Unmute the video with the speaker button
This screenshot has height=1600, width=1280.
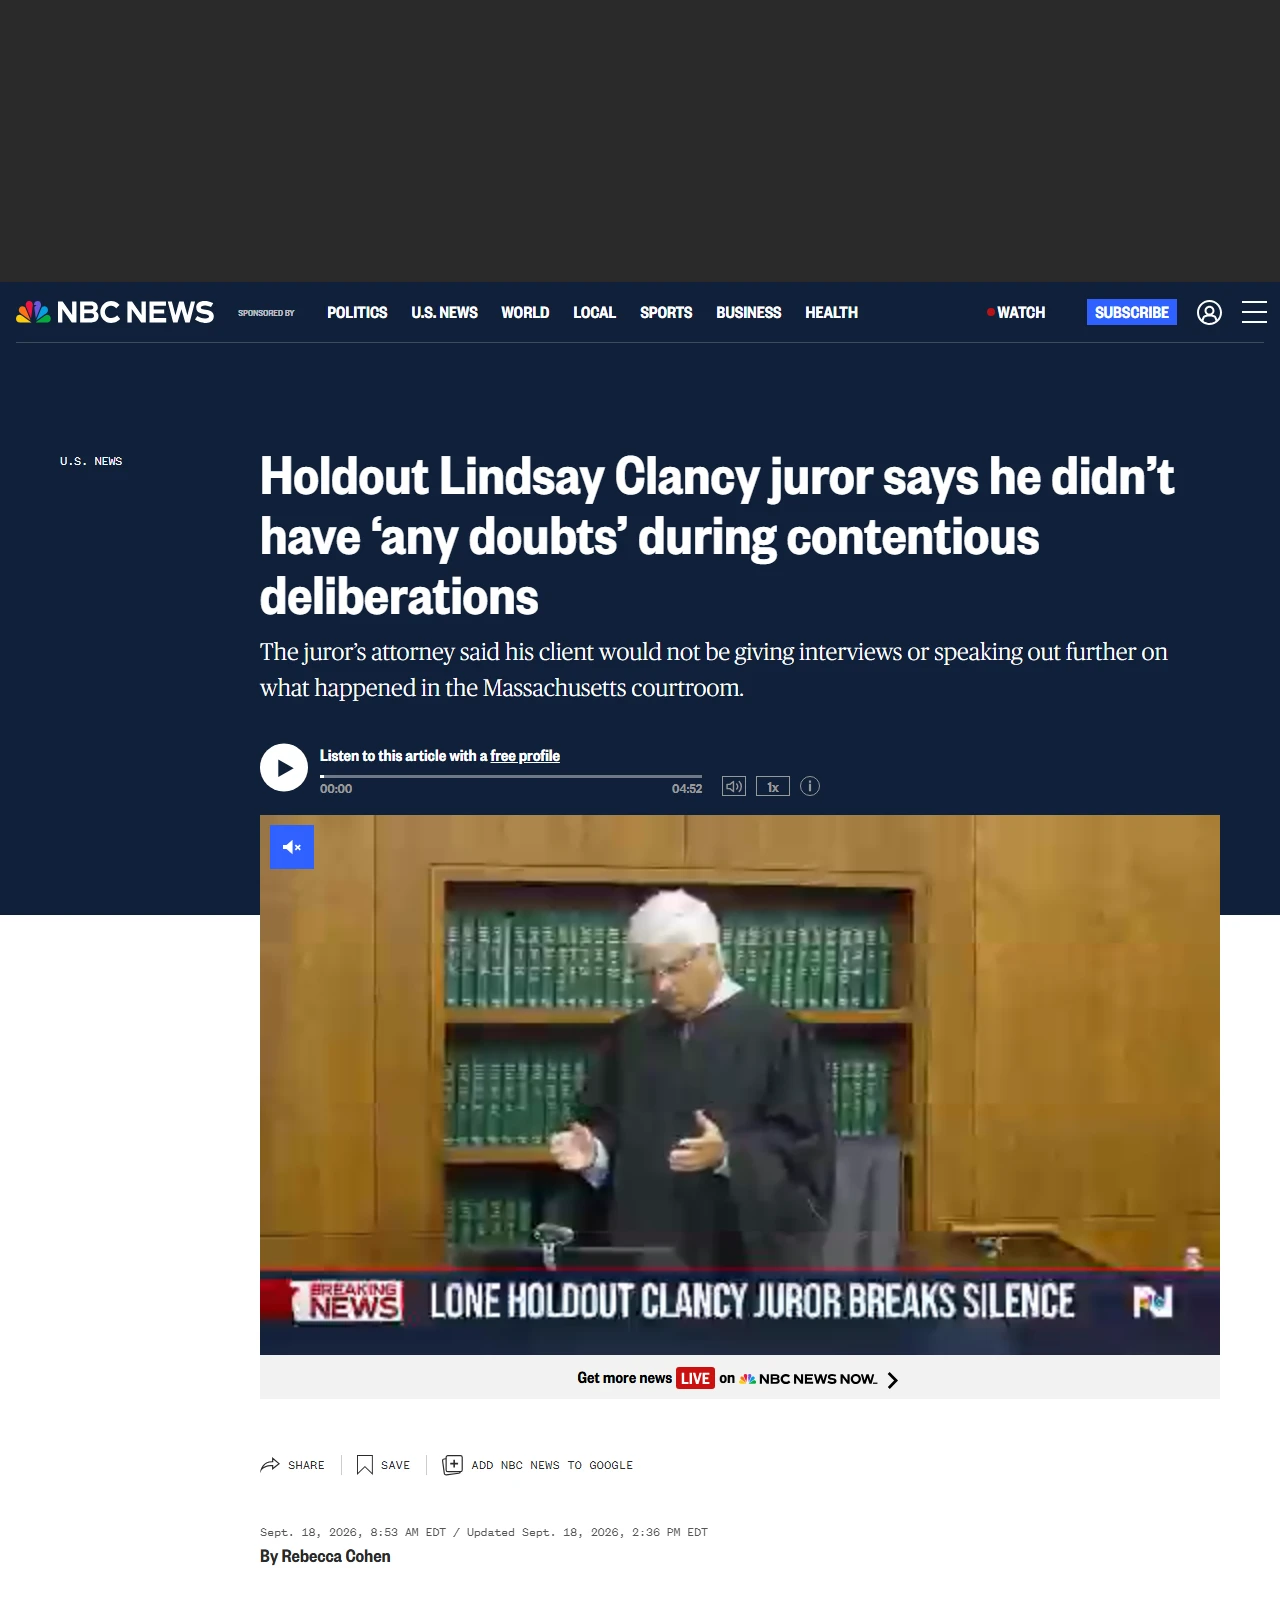(292, 847)
